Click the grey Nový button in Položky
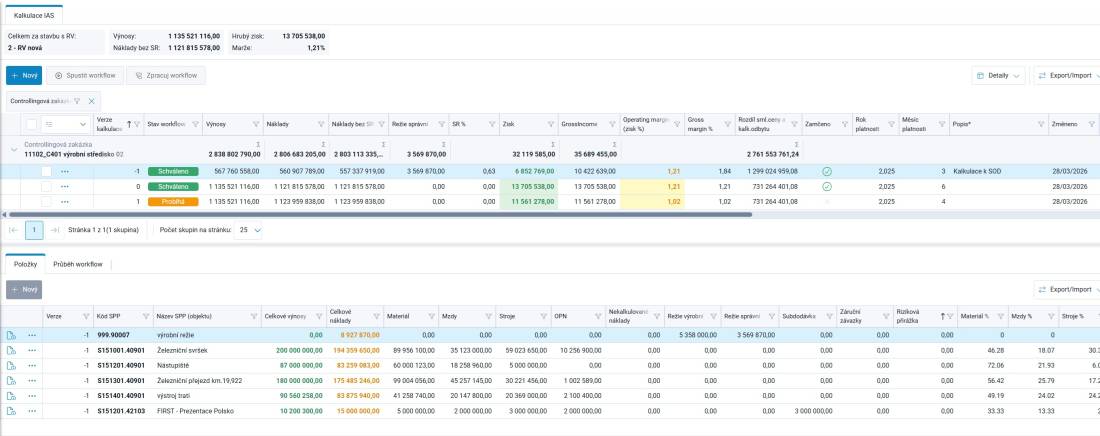This screenshot has width=1100, height=436. [x=24, y=289]
